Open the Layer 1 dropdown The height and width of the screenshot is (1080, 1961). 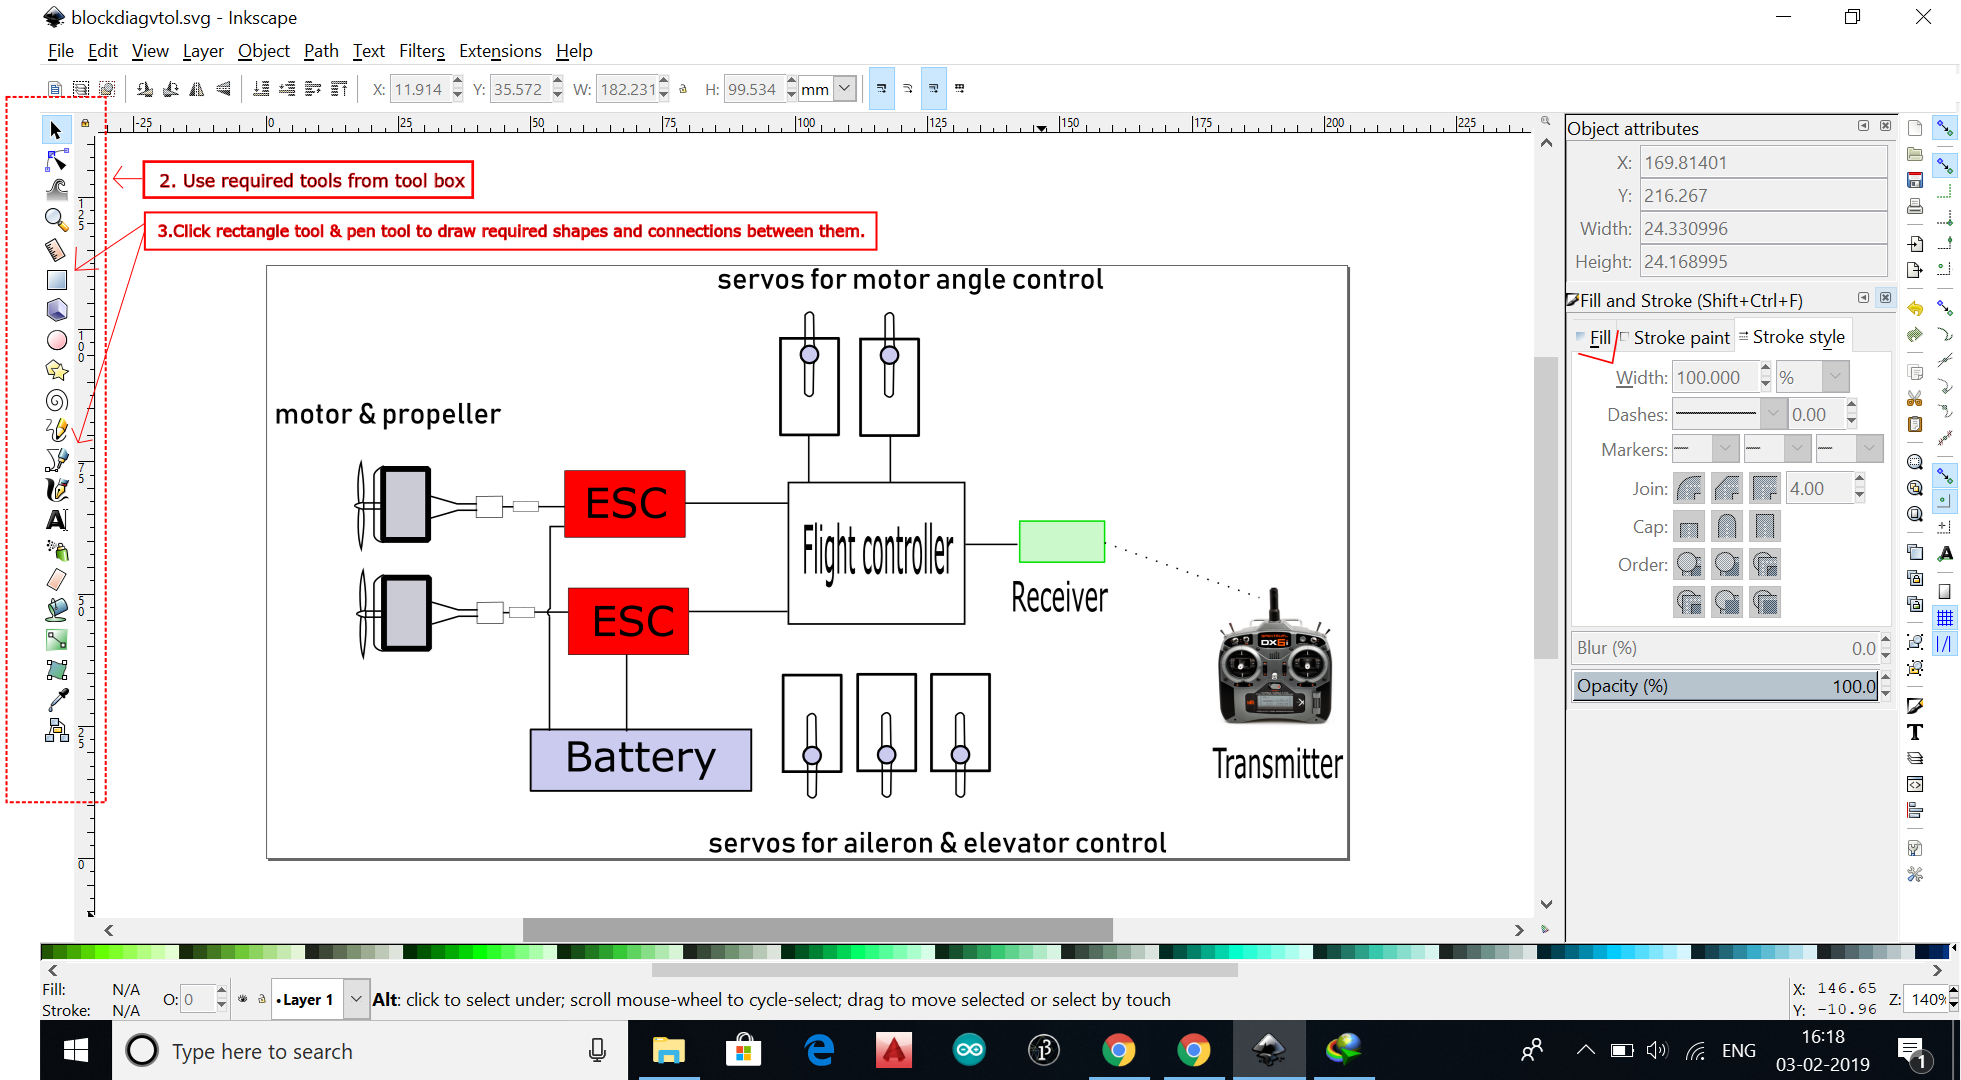point(356,999)
